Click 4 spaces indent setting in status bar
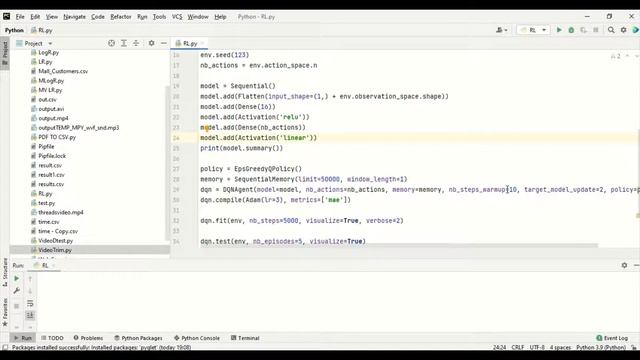 pyautogui.click(x=560, y=347)
